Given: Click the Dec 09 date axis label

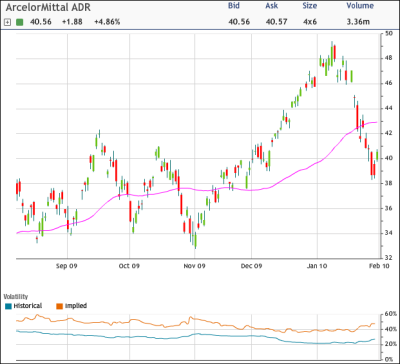Looking at the screenshot, I should click(x=251, y=266).
